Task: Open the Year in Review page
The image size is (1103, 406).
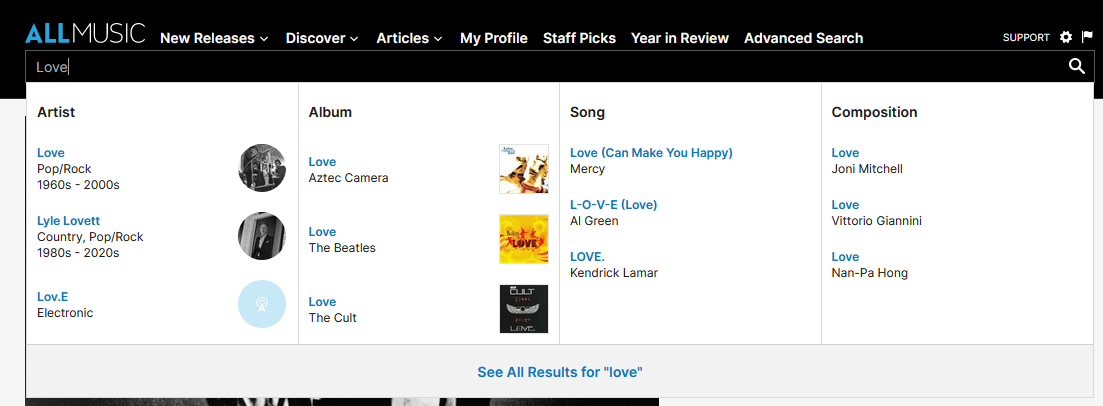Action: pos(679,38)
